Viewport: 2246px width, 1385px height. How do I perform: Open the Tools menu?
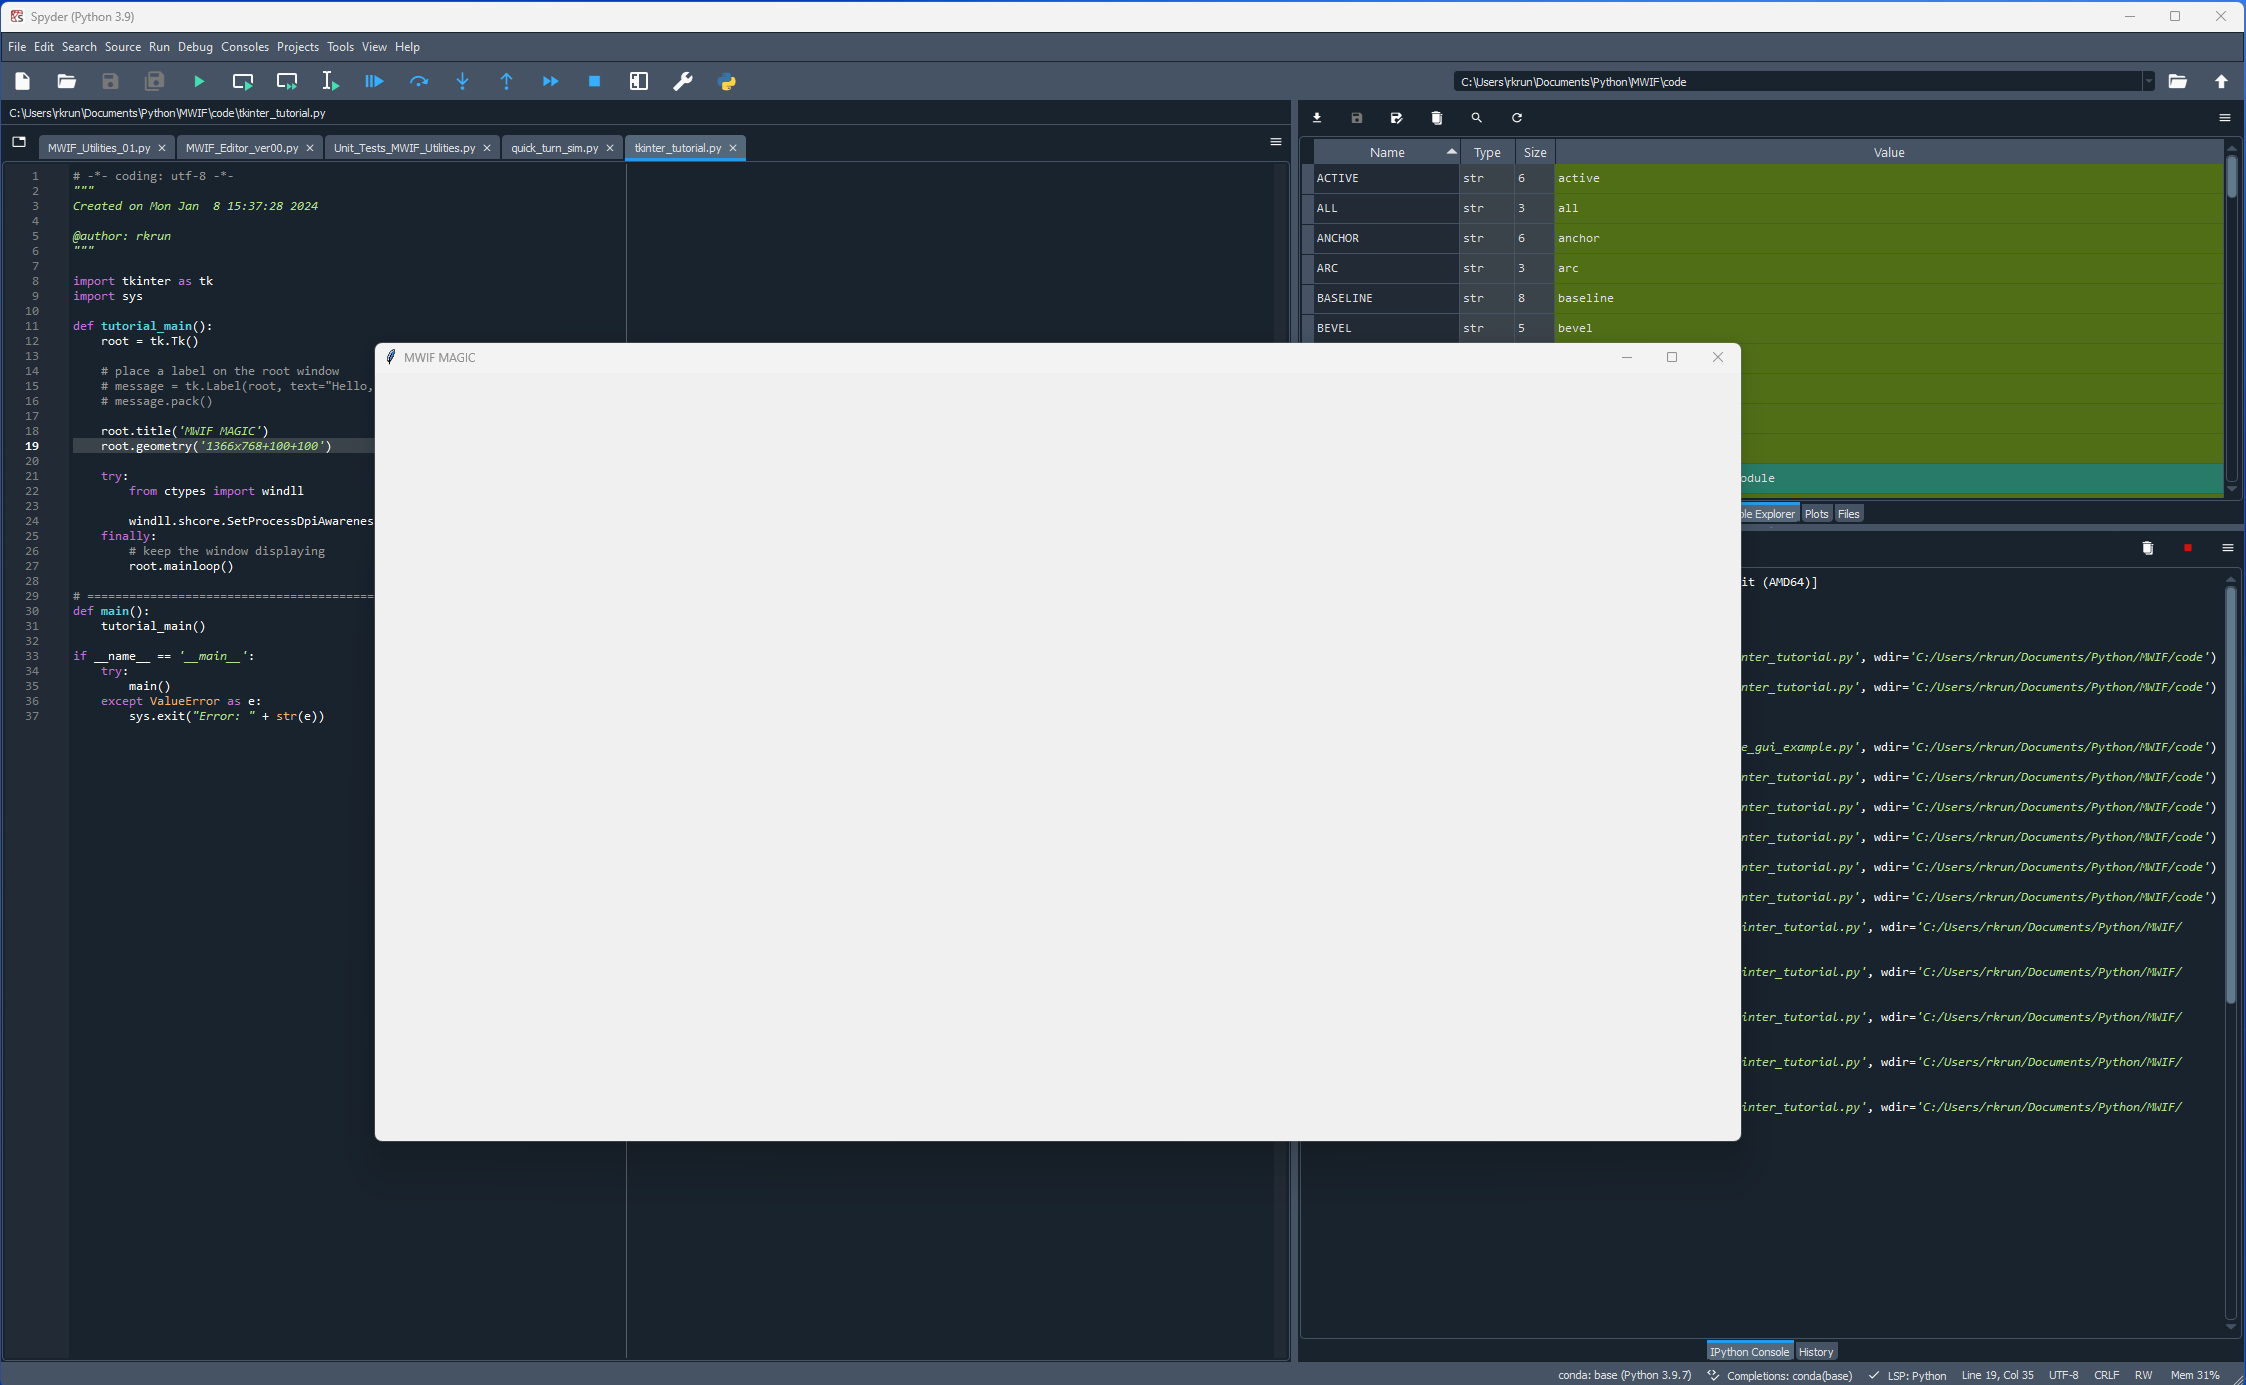(x=340, y=47)
